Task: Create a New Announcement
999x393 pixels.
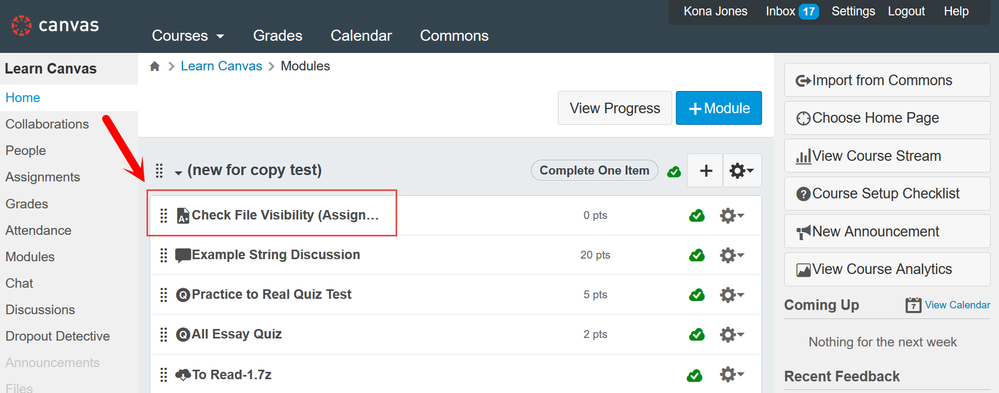Action: (x=887, y=231)
